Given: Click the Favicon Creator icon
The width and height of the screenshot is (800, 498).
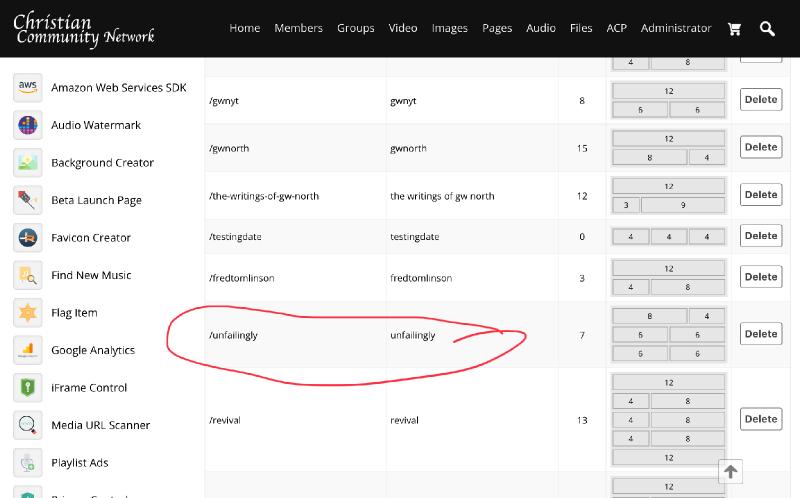Looking at the screenshot, I should tap(28, 238).
